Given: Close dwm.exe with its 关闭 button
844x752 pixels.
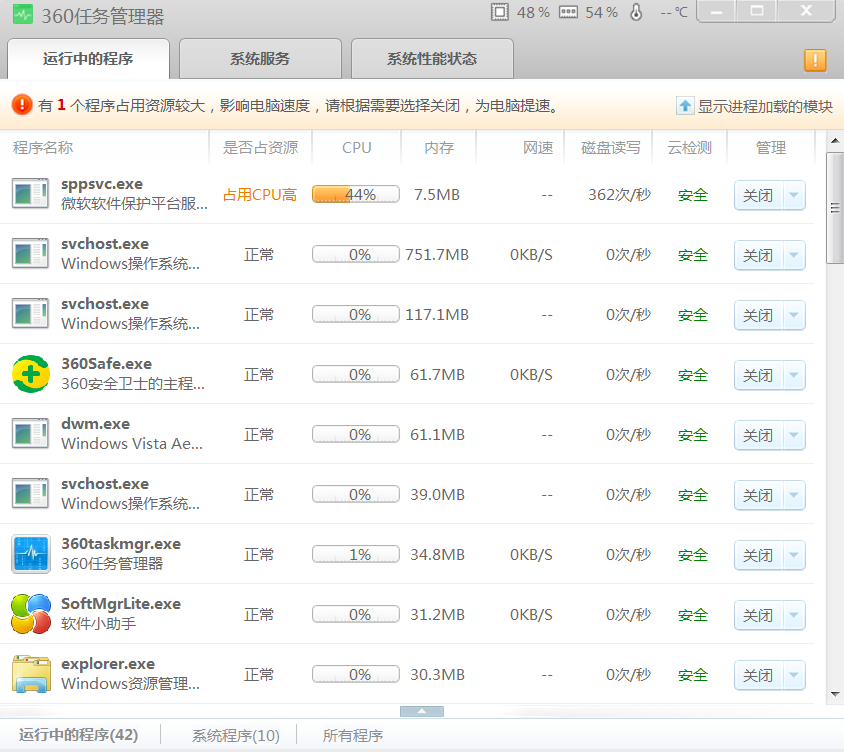Looking at the screenshot, I should pyautogui.click(x=758, y=435).
